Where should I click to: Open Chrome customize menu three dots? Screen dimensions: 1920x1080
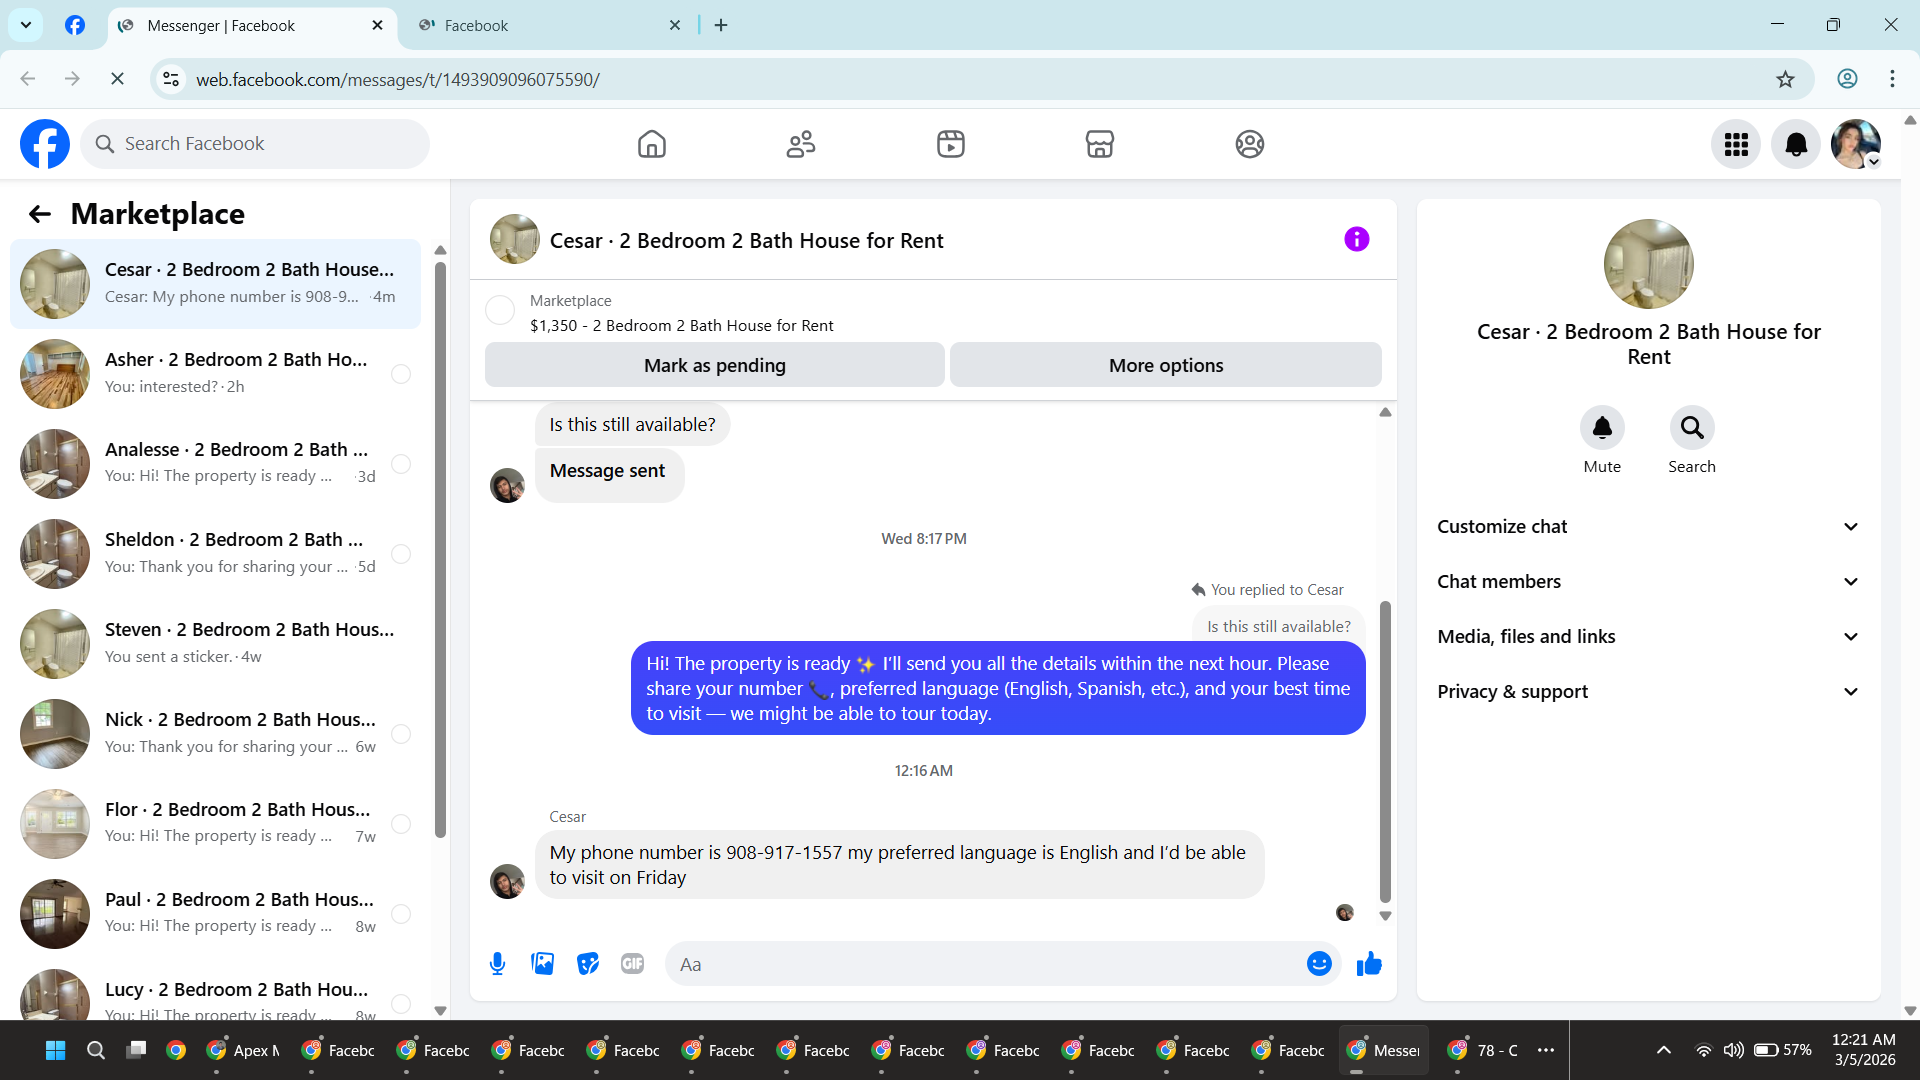click(x=1892, y=79)
